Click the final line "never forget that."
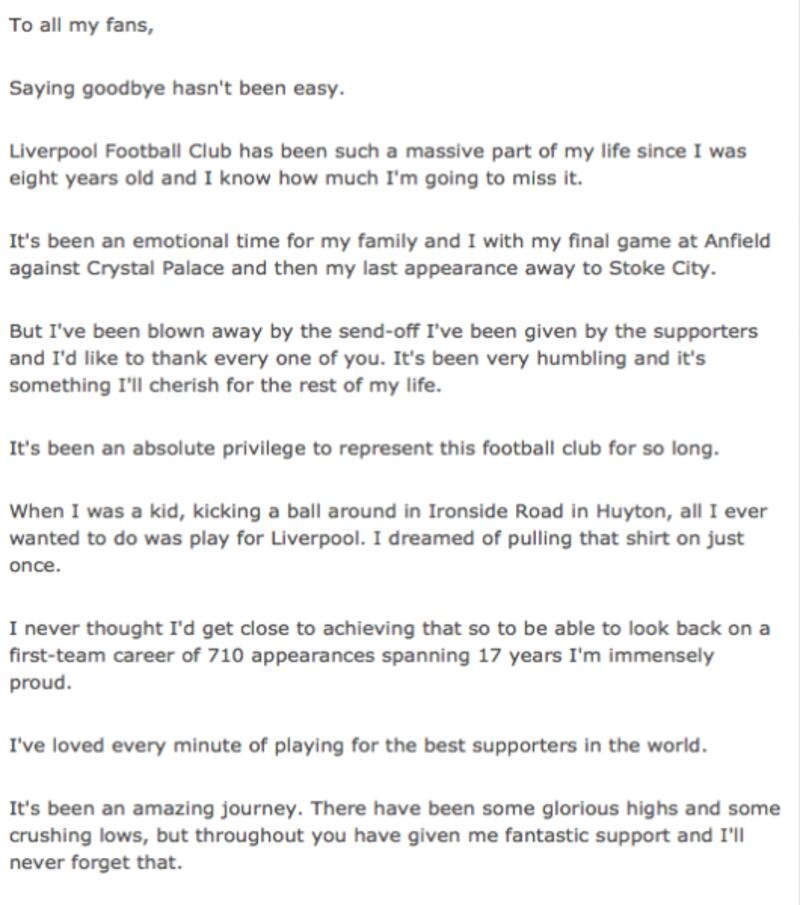Screen dimensions: 800x905 pyautogui.click(x=96, y=863)
